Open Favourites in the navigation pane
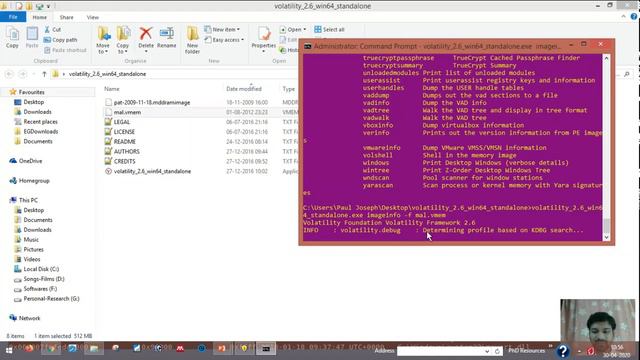Viewport: 640px width, 360px height. pyautogui.click(x=27, y=92)
